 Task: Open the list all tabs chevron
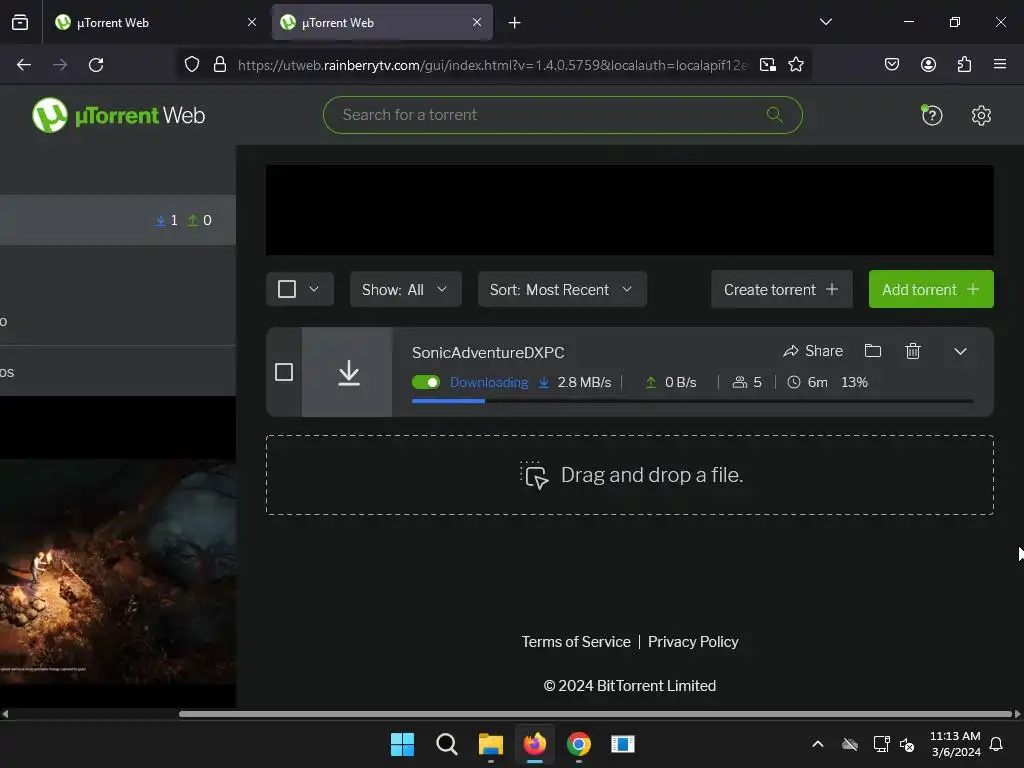[x=825, y=22]
